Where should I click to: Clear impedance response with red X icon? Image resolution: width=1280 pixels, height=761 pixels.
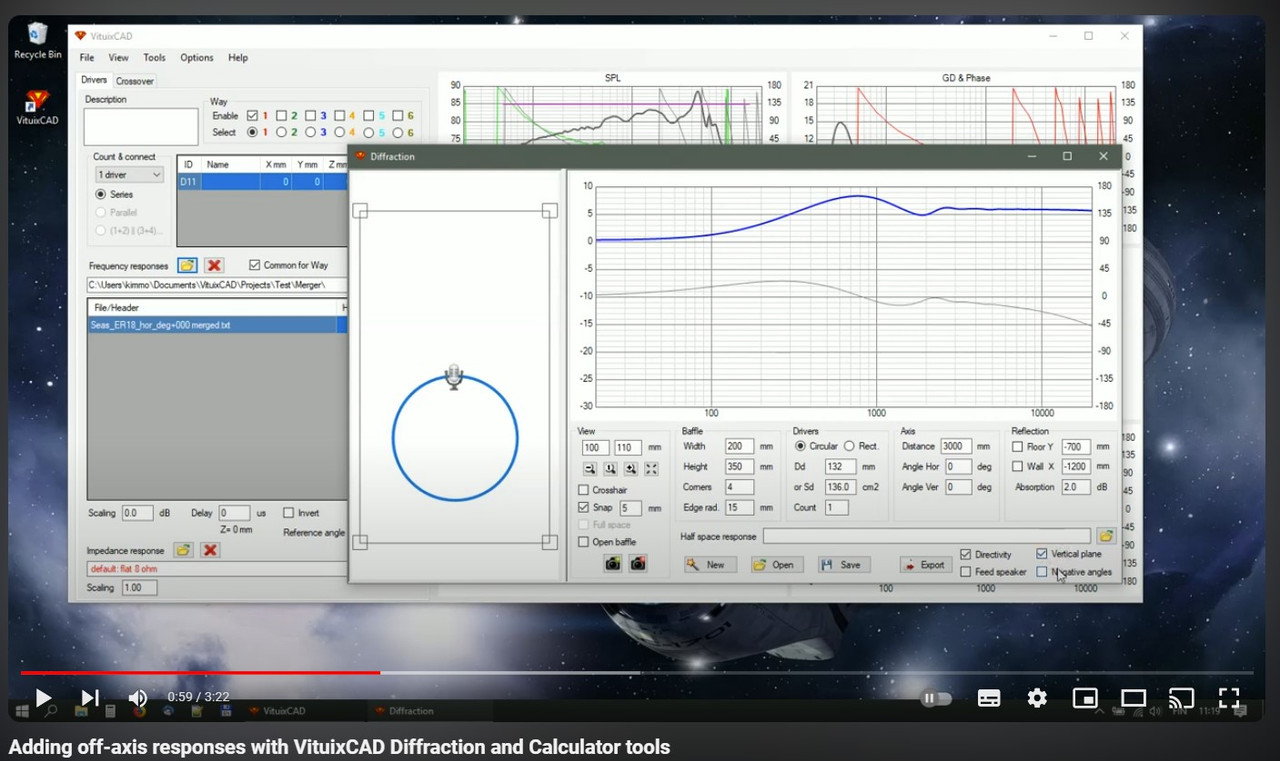(x=210, y=550)
